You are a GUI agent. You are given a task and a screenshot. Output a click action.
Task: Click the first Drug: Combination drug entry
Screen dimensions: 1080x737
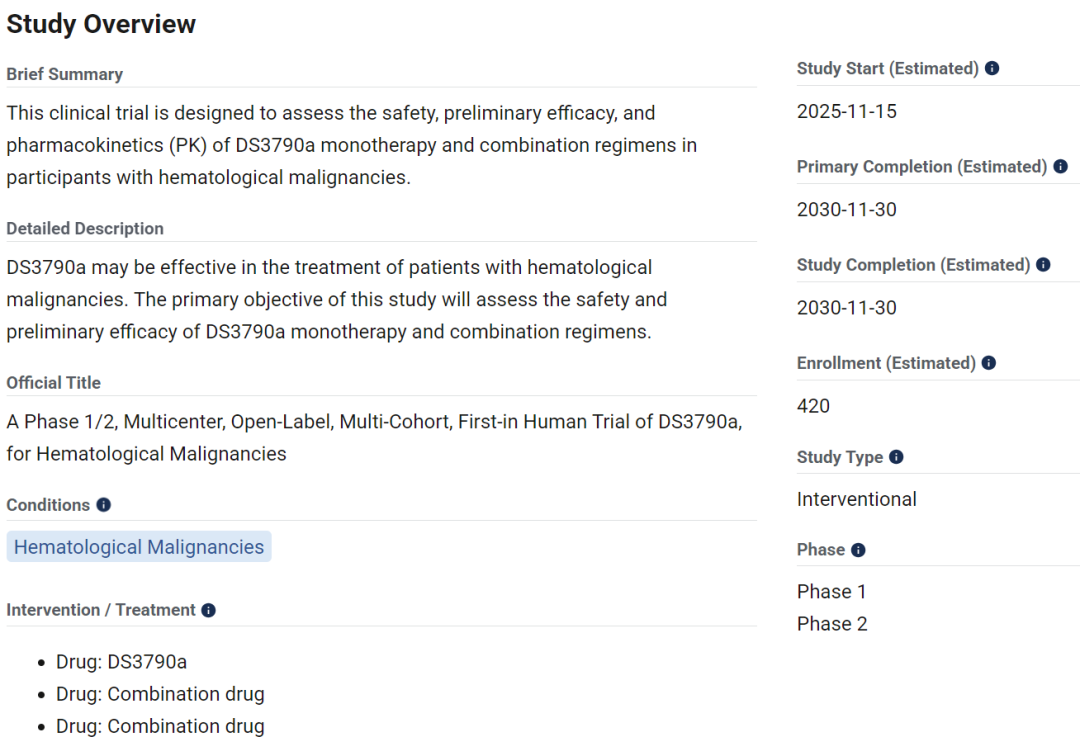coord(160,694)
